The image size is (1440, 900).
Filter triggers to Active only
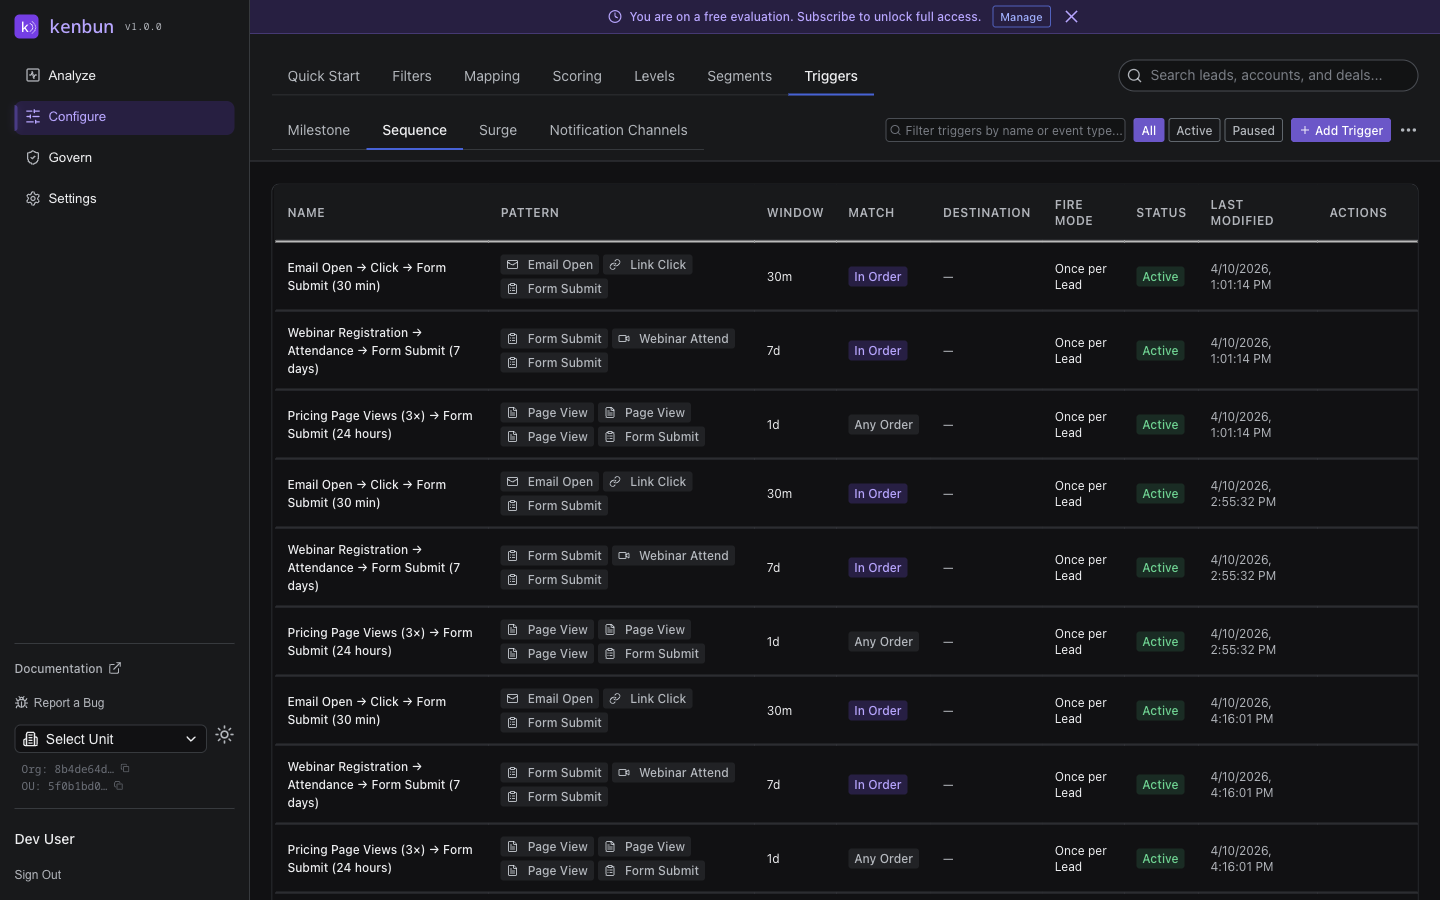coord(1194,130)
